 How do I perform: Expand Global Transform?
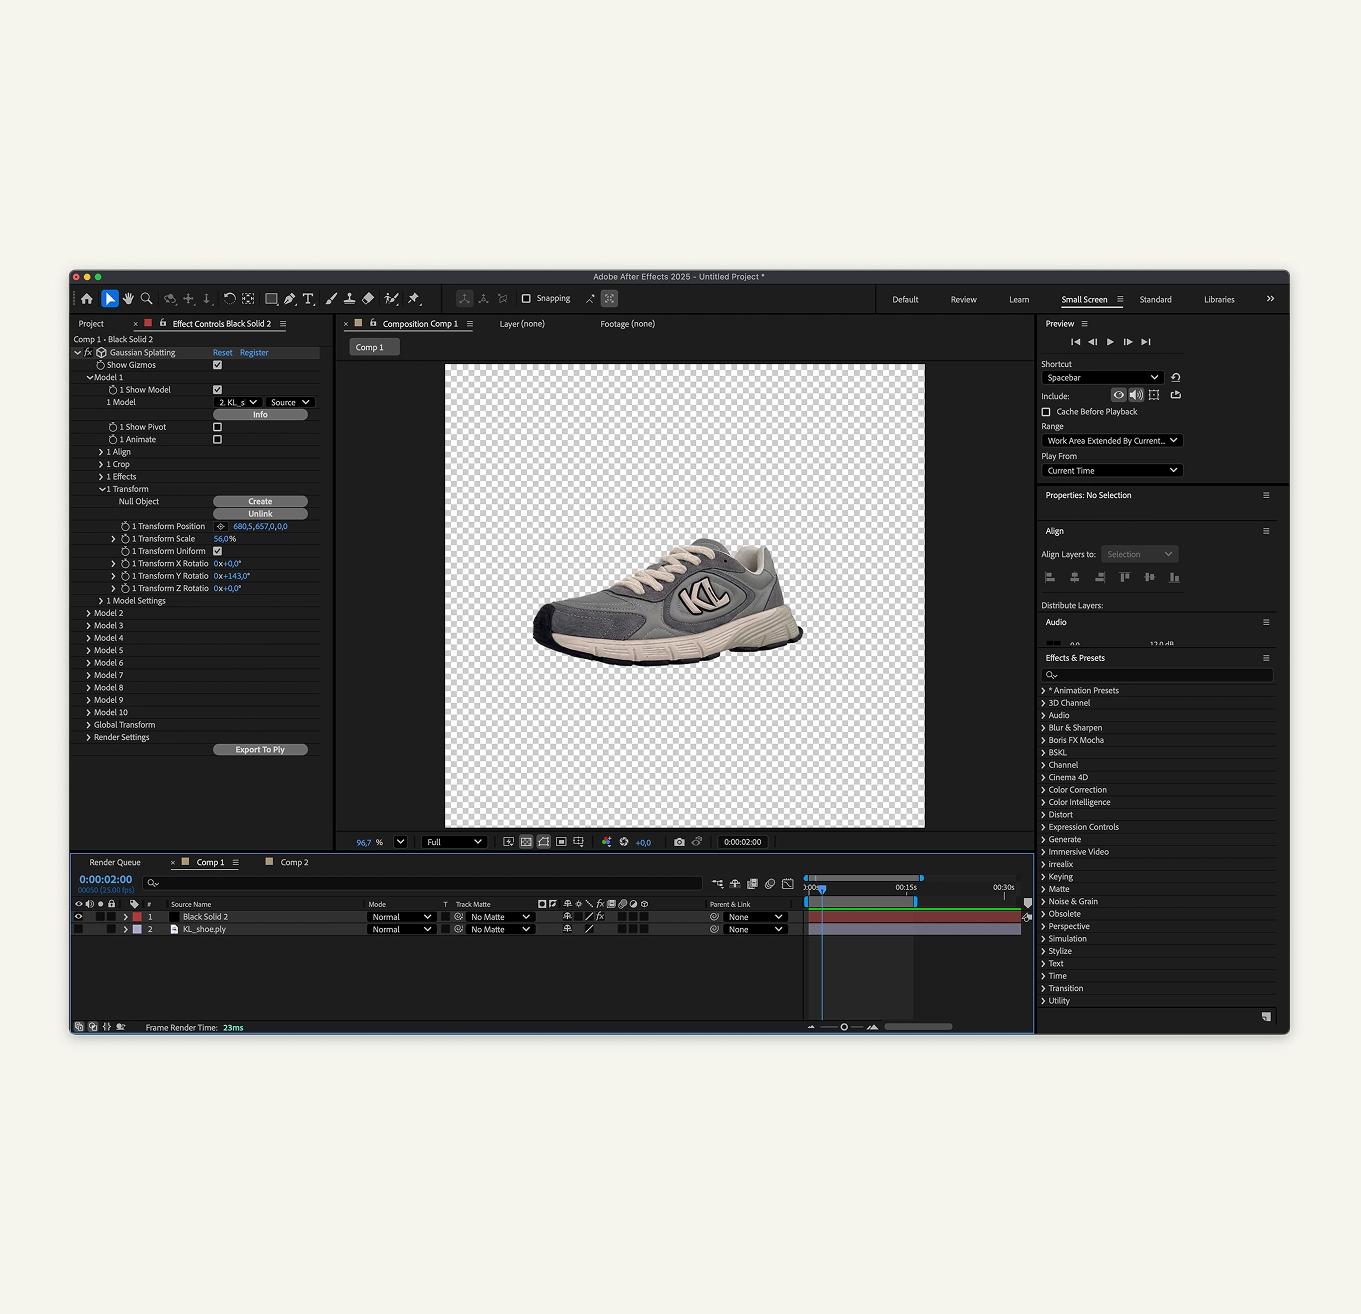click(x=88, y=725)
